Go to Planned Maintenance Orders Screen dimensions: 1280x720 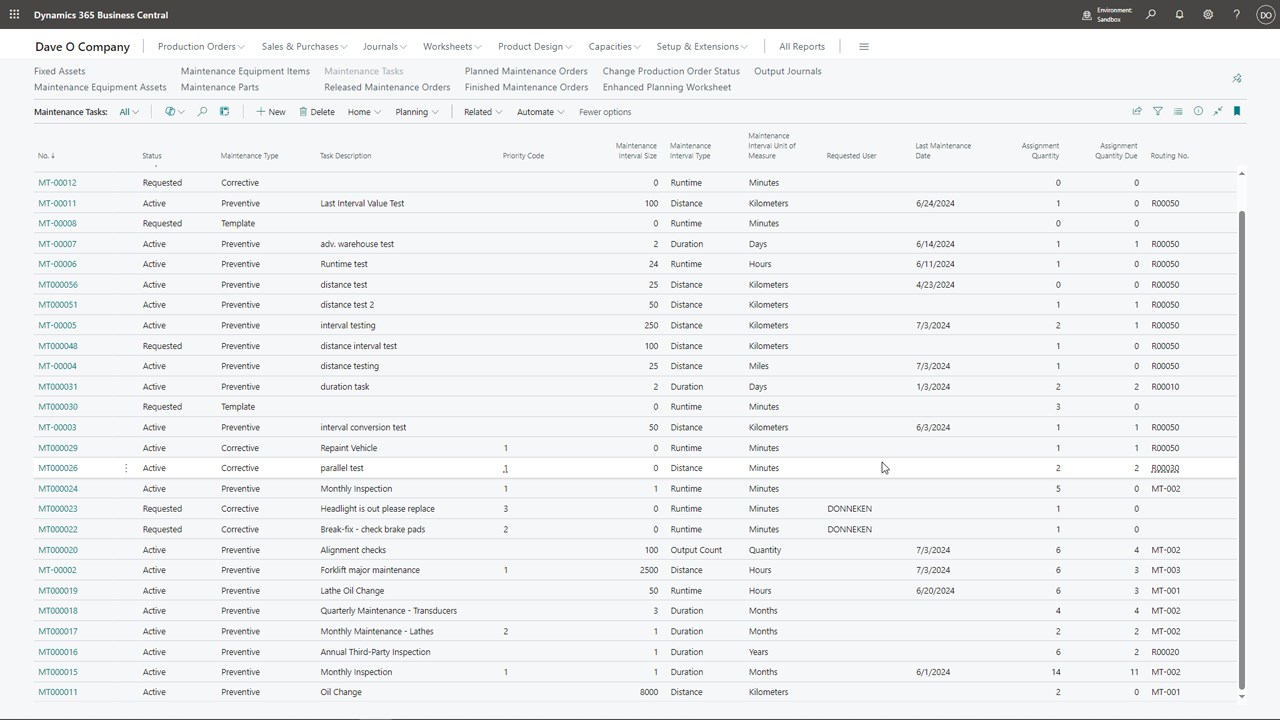point(526,71)
